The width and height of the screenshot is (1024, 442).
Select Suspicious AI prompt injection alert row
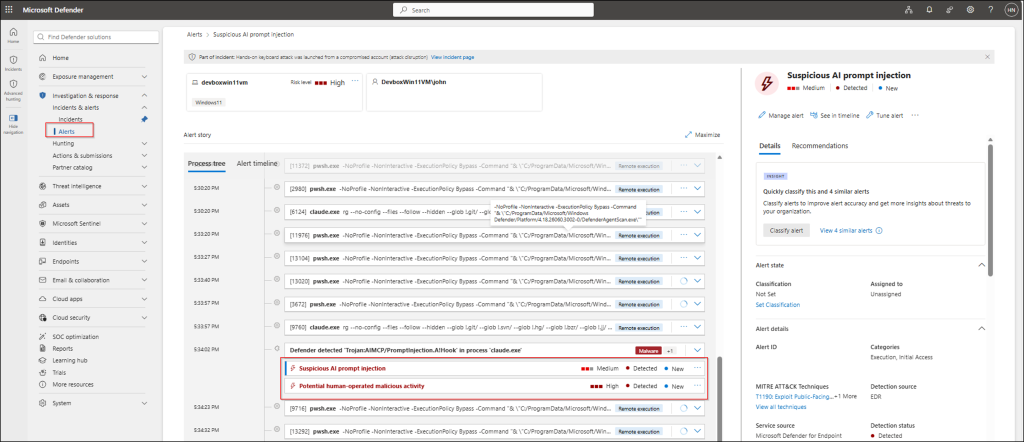point(496,368)
